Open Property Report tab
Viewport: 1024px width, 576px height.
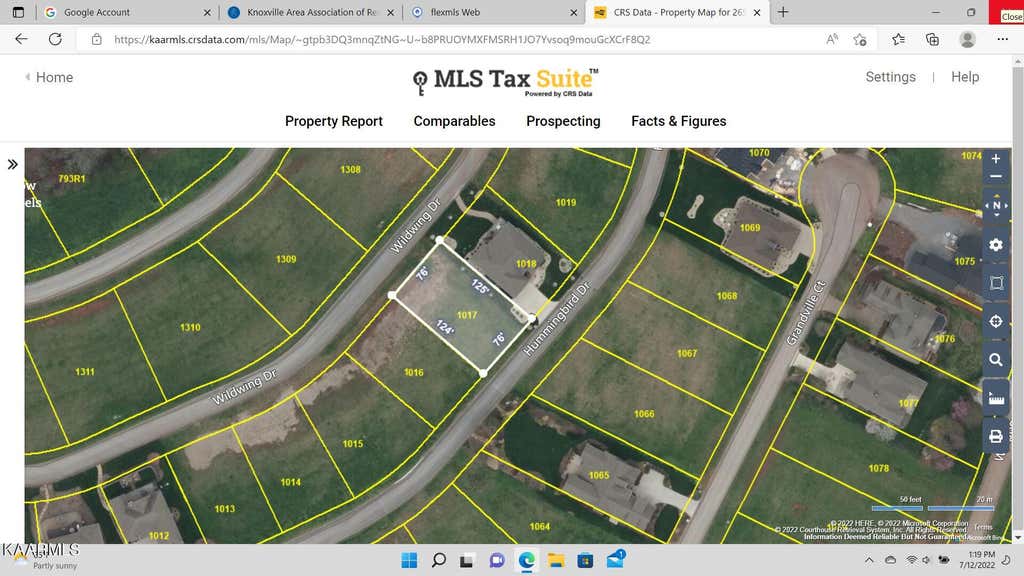(x=334, y=121)
